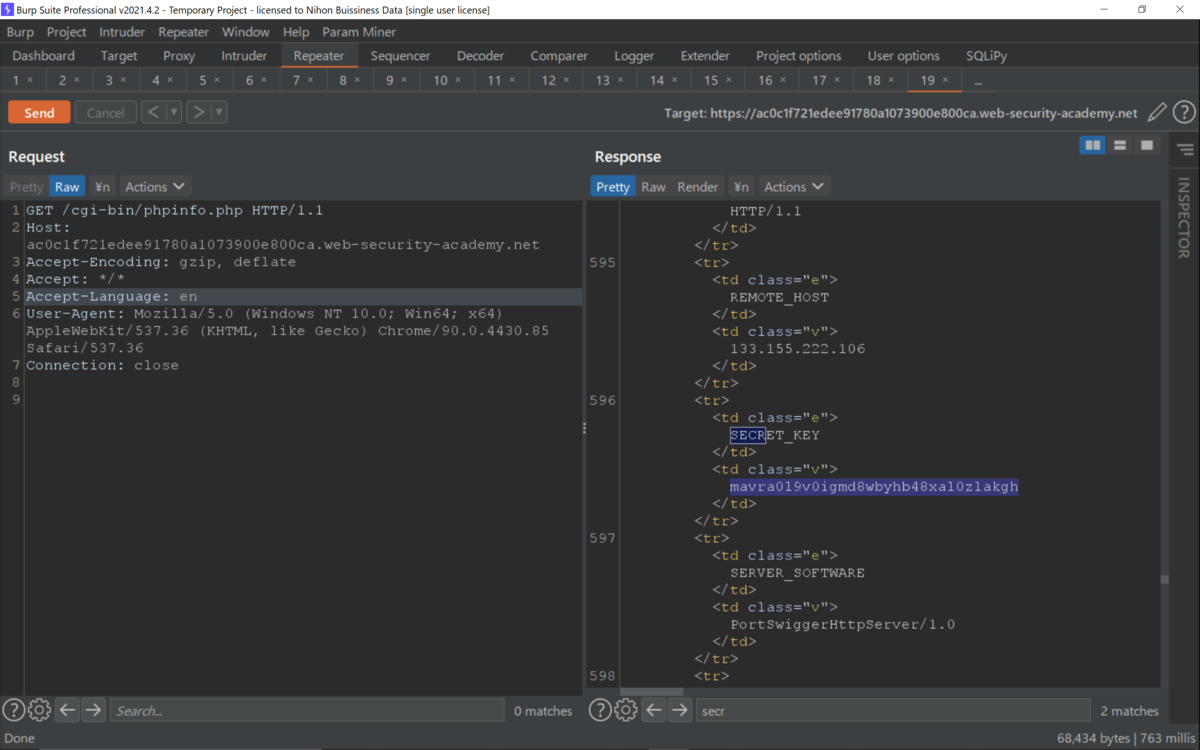This screenshot has width=1200, height=750.
Task: Open forward history dropdown arrow
Action: point(219,112)
